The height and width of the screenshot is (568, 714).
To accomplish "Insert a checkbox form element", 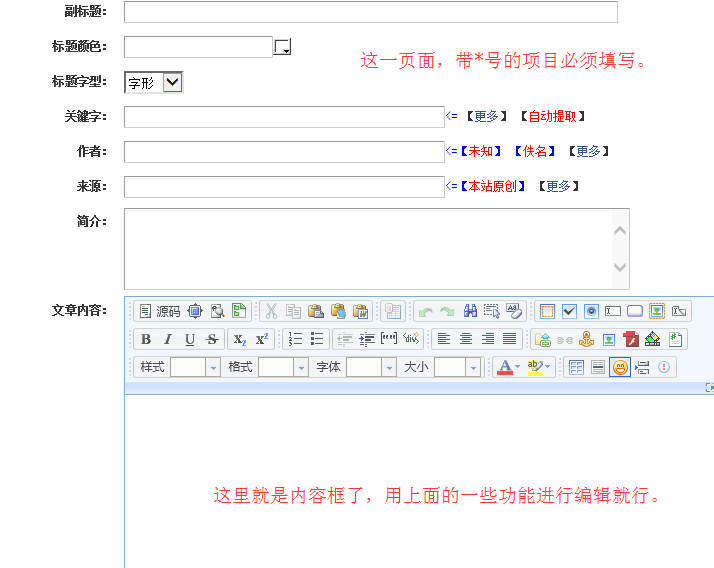I will (x=569, y=311).
